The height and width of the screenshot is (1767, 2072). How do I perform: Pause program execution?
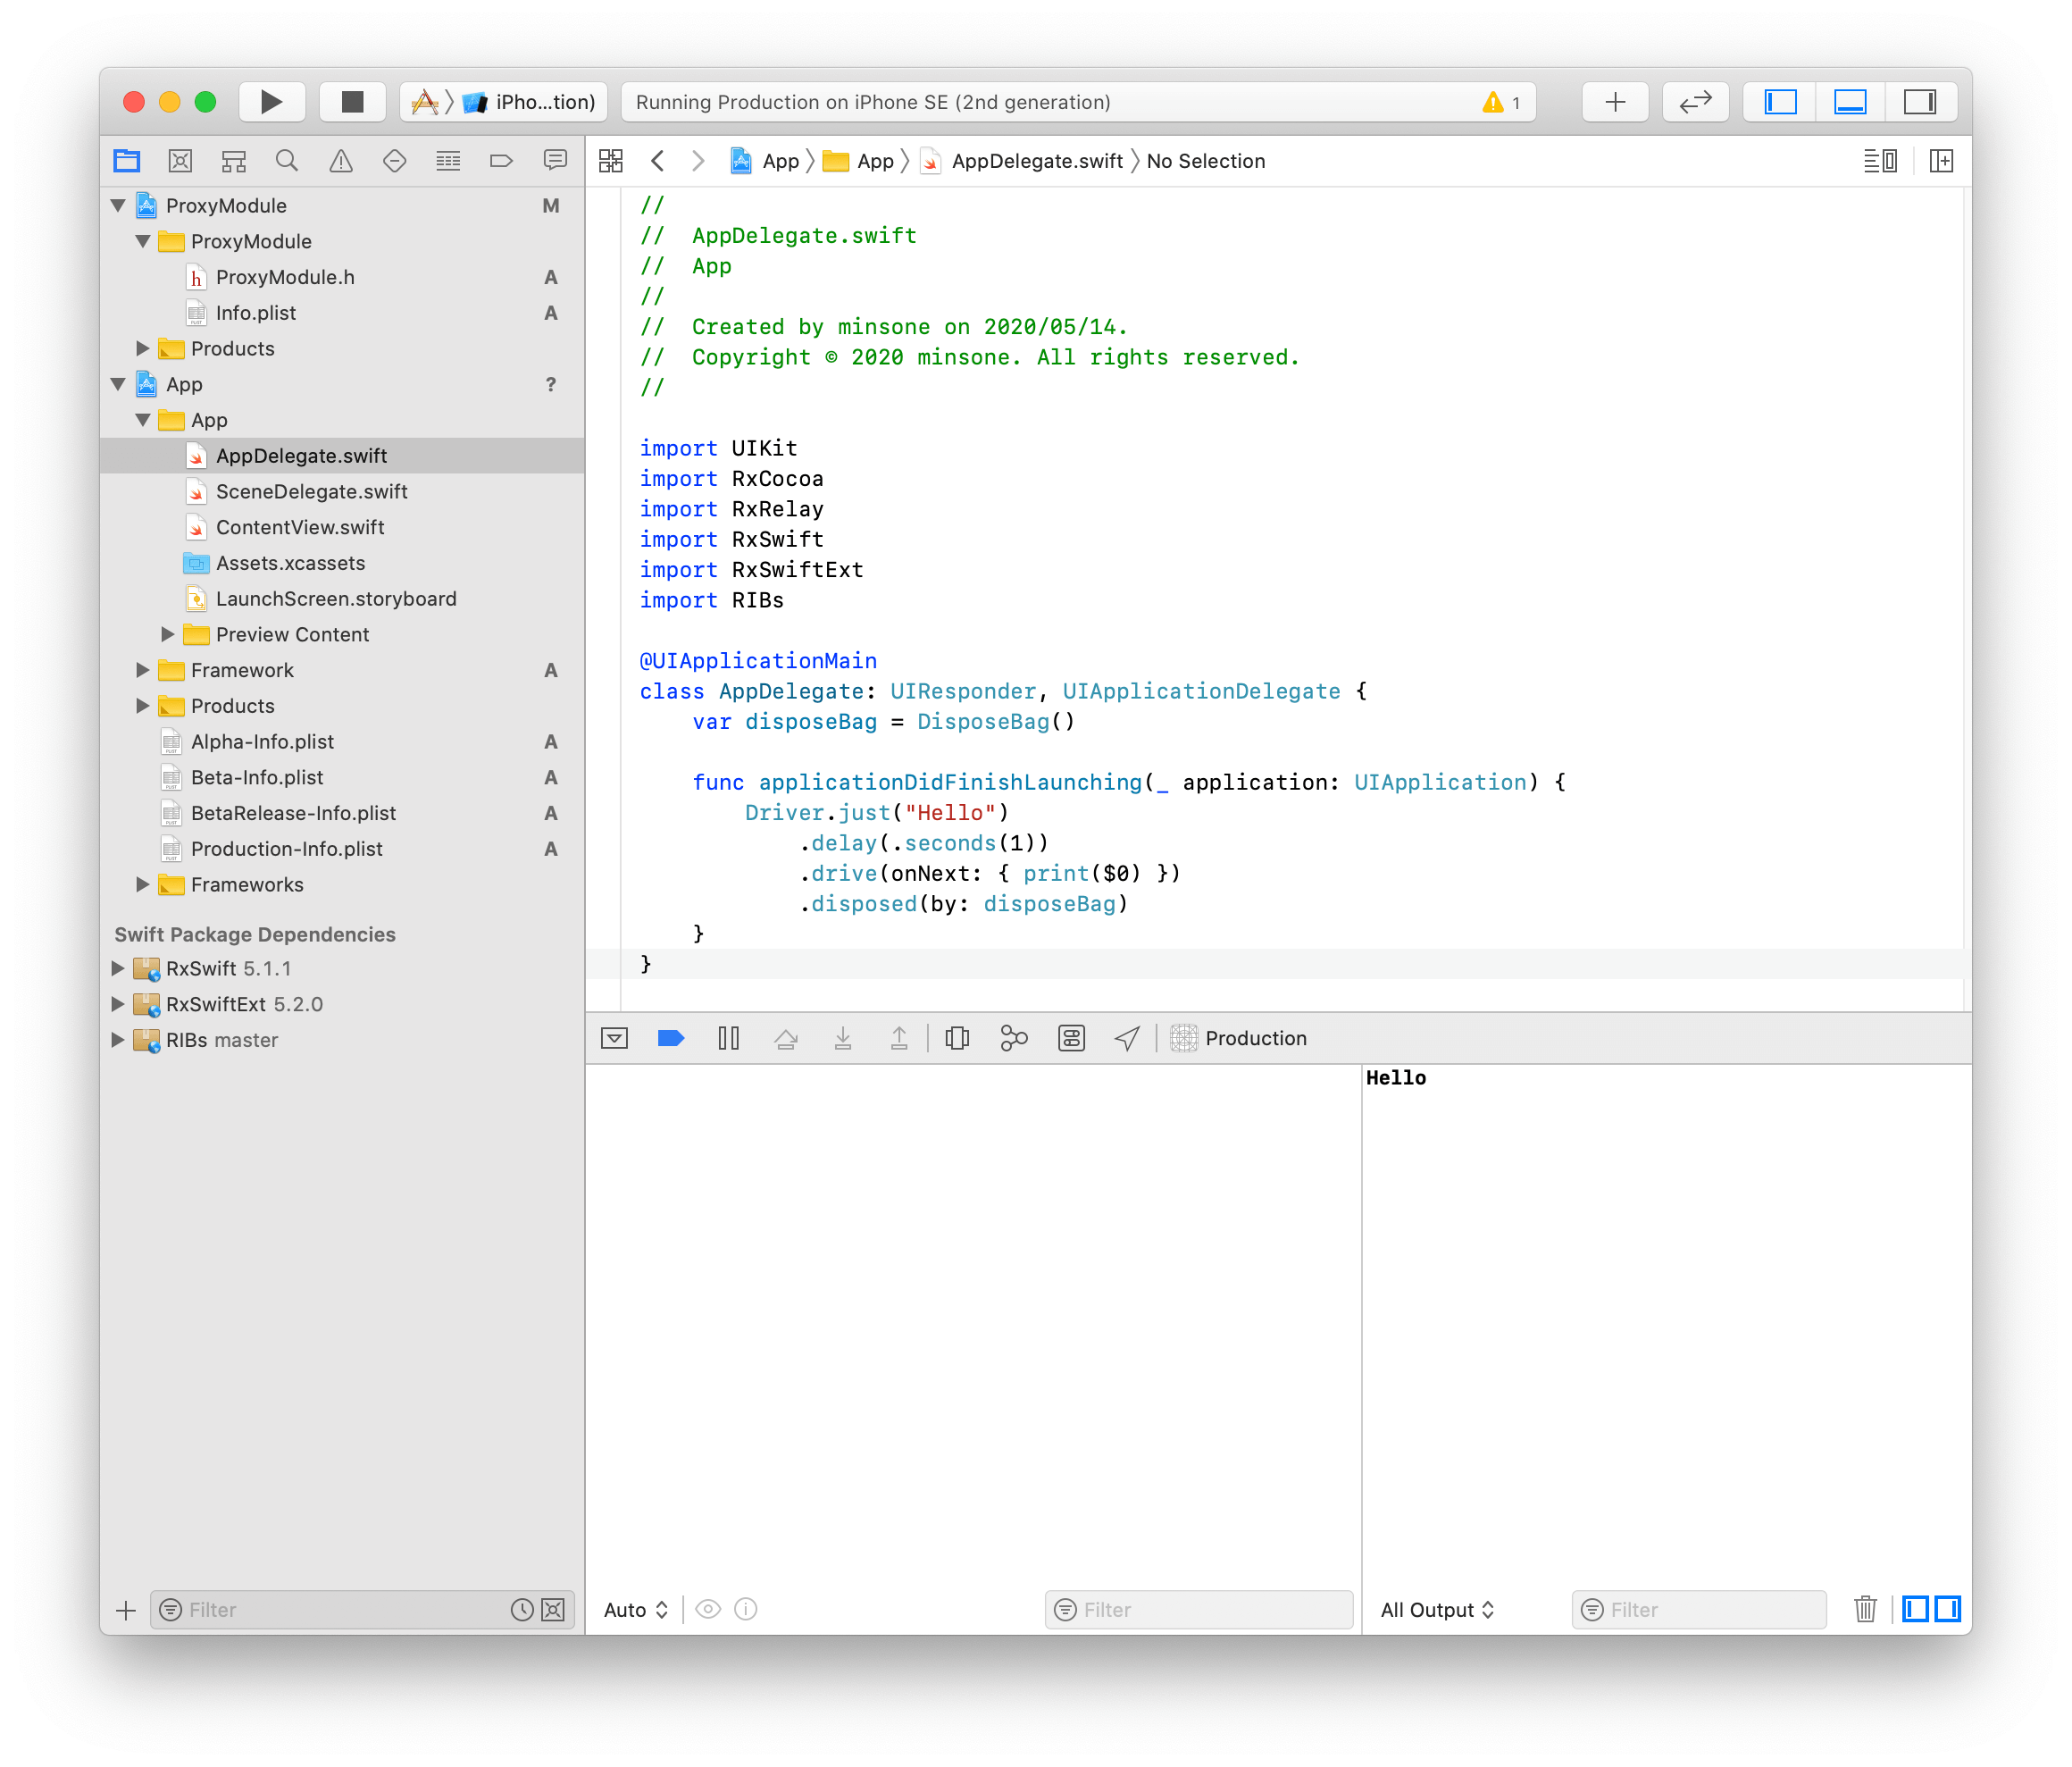(x=728, y=1039)
